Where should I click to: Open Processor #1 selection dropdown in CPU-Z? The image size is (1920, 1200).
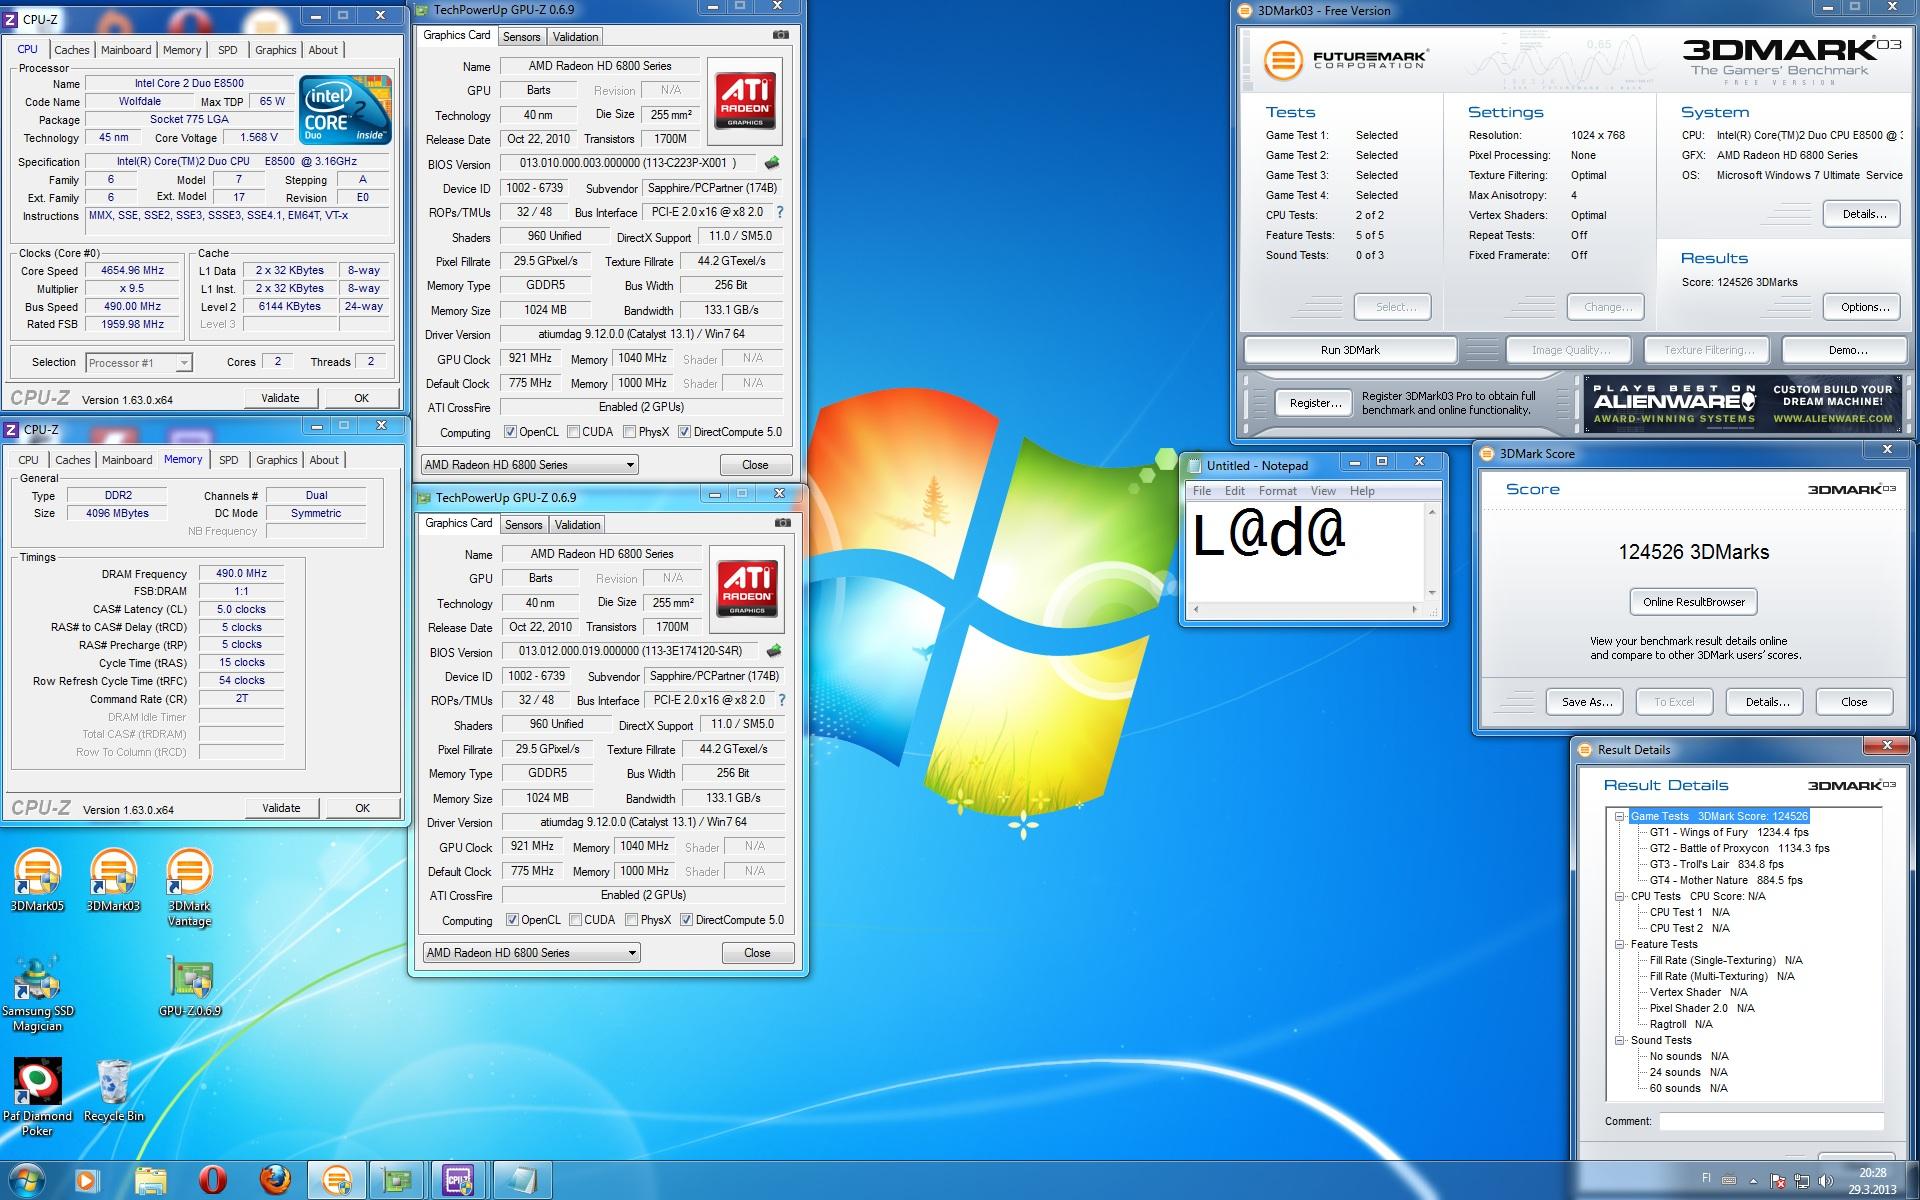tap(139, 363)
